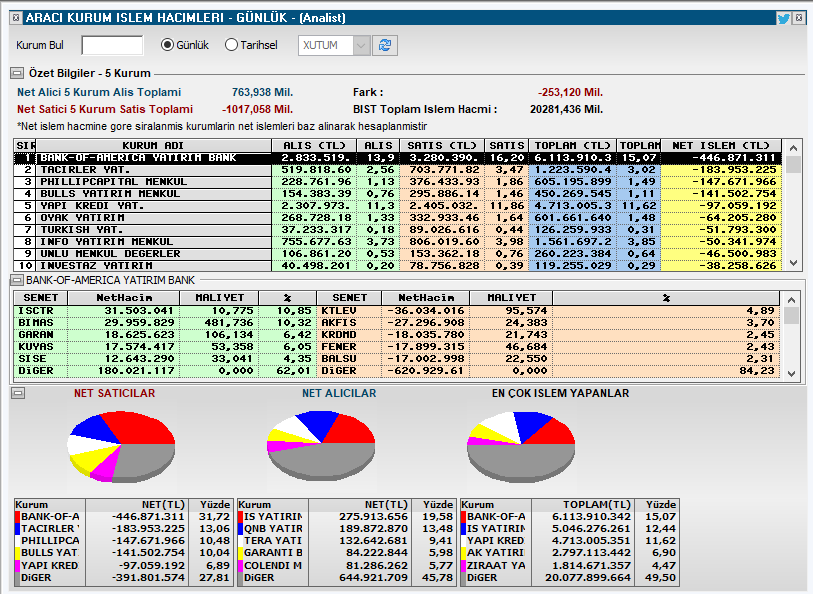Collapse the pie charts section
This screenshot has width=813, height=594.
(x=18, y=393)
